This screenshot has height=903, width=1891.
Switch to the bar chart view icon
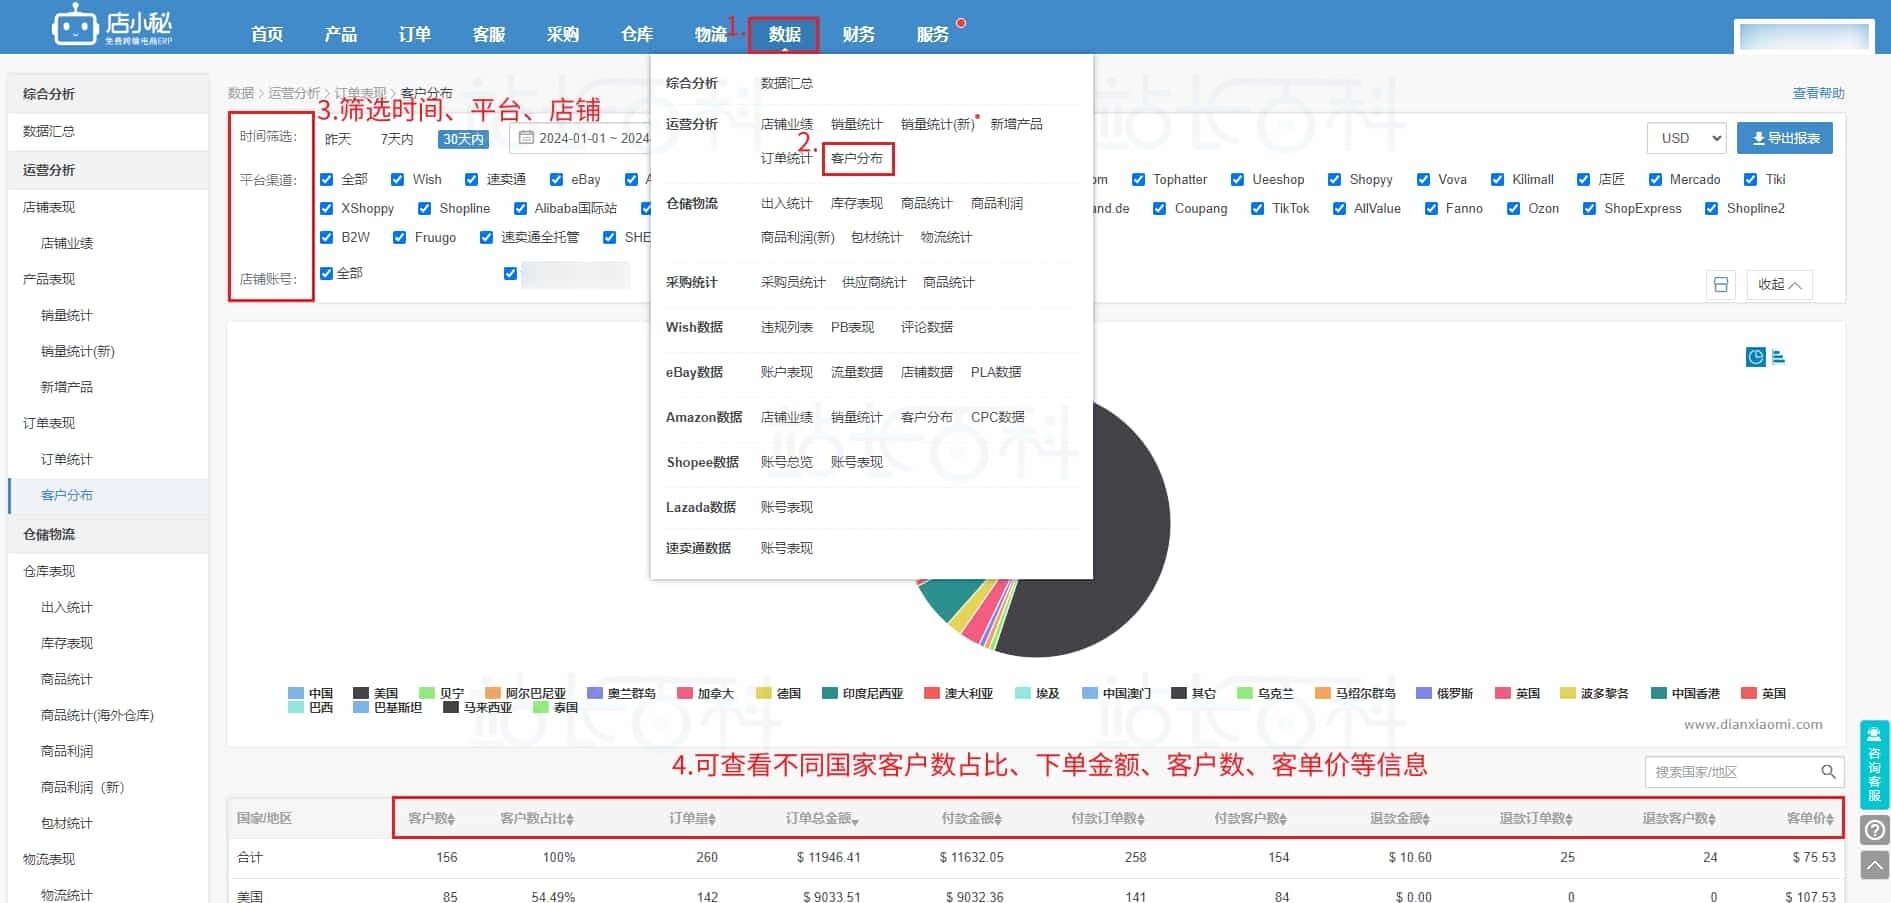(1778, 357)
